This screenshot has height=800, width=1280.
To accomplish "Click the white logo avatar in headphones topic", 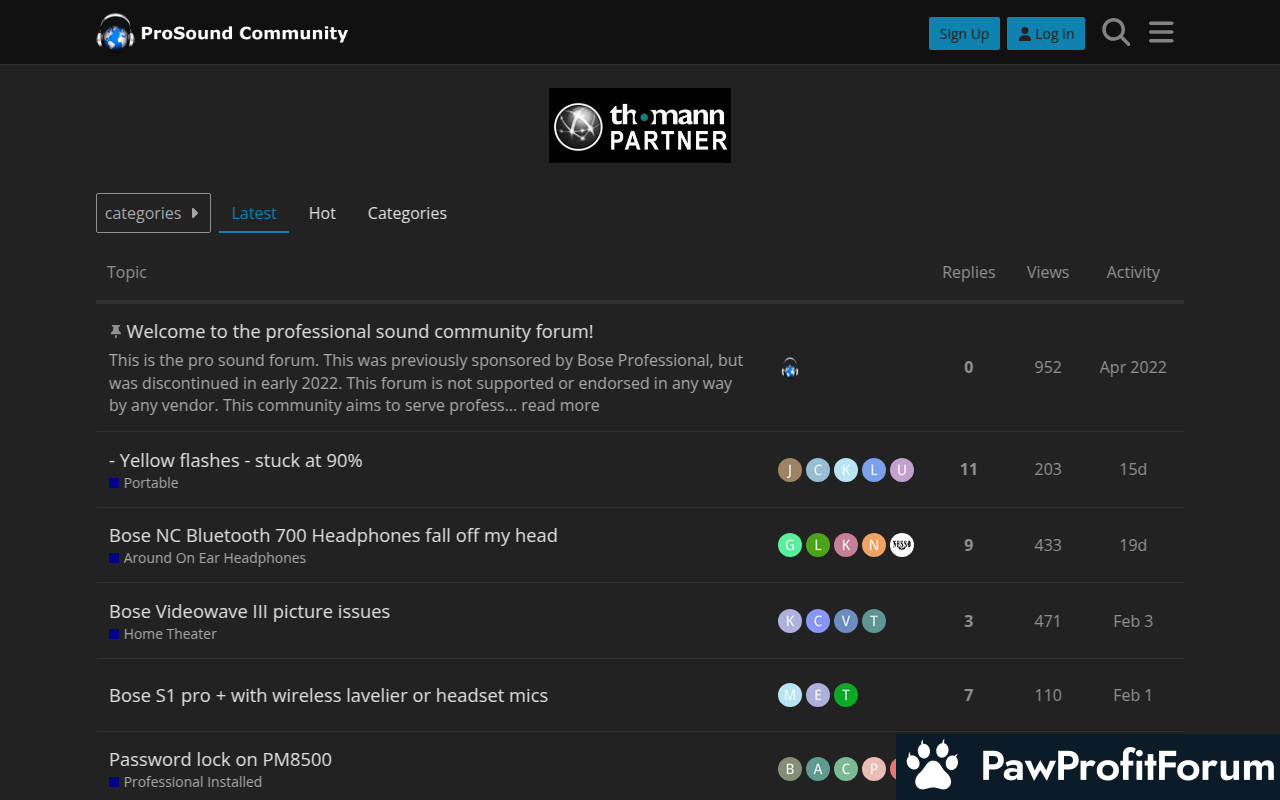I will coord(902,545).
